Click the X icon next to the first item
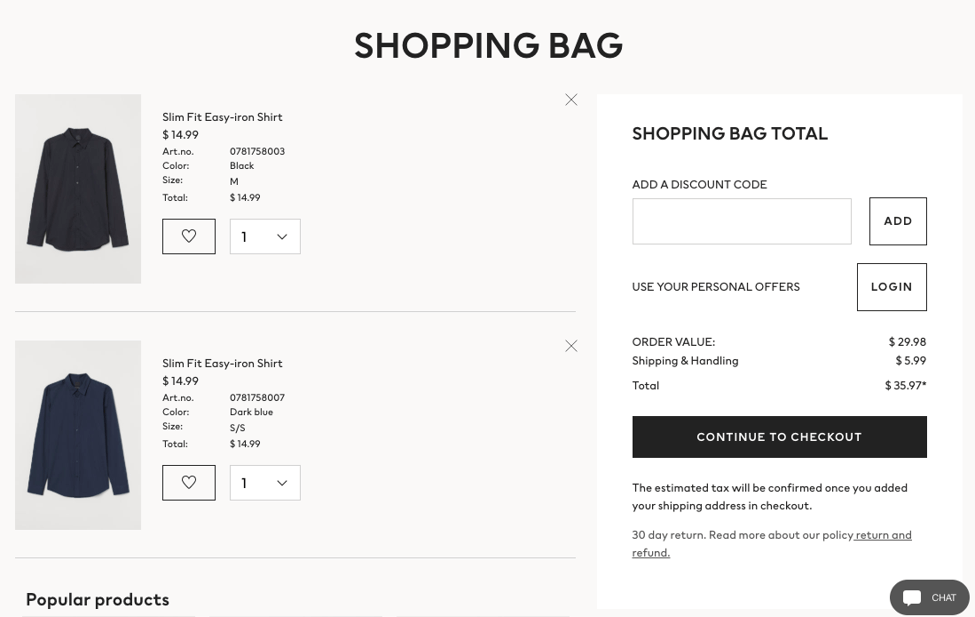 (571, 99)
